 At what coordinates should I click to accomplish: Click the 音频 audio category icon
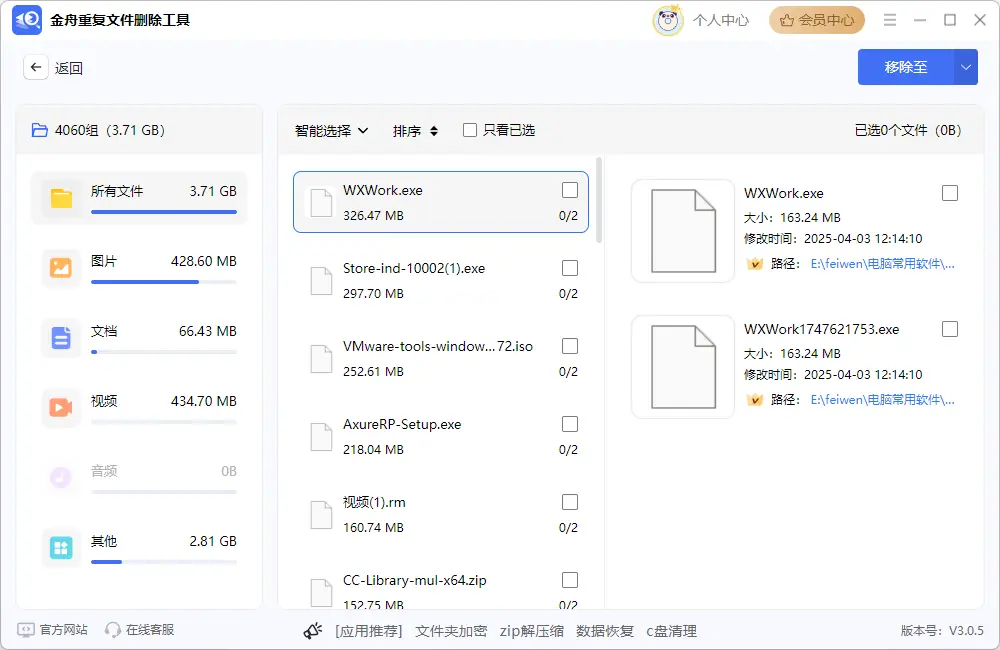pyautogui.click(x=61, y=478)
